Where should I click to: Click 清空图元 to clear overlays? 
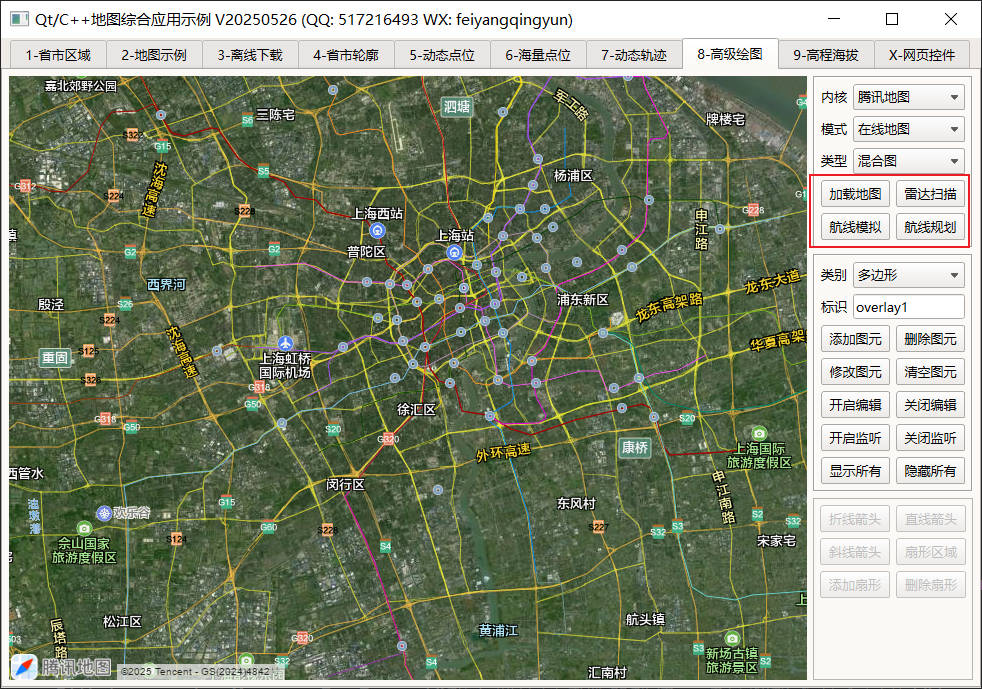930,372
